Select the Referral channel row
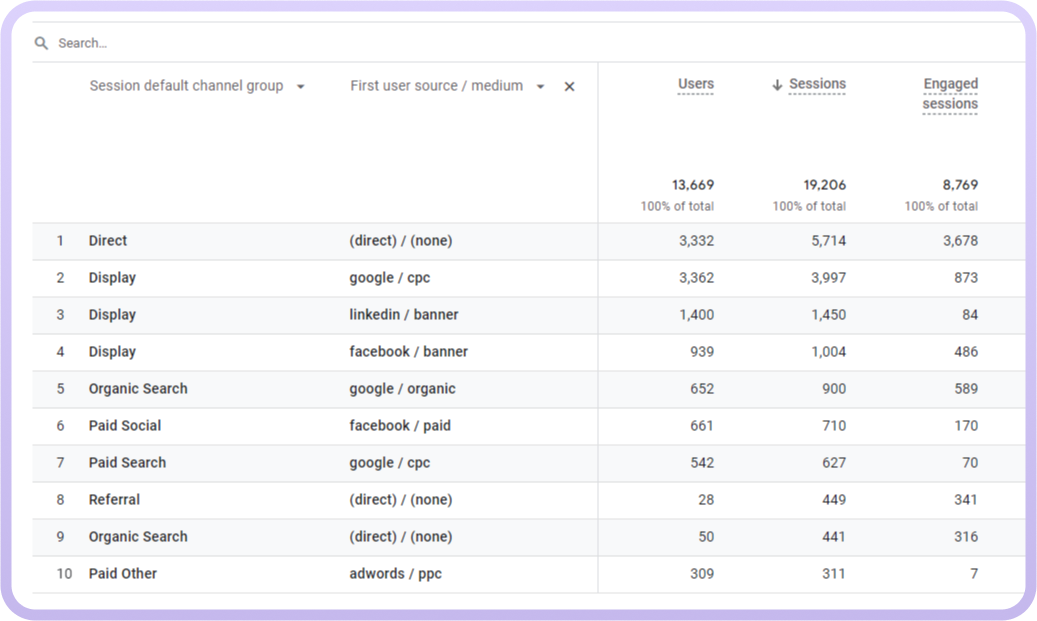The width and height of the screenshot is (1037, 621). (x=114, y=500)
